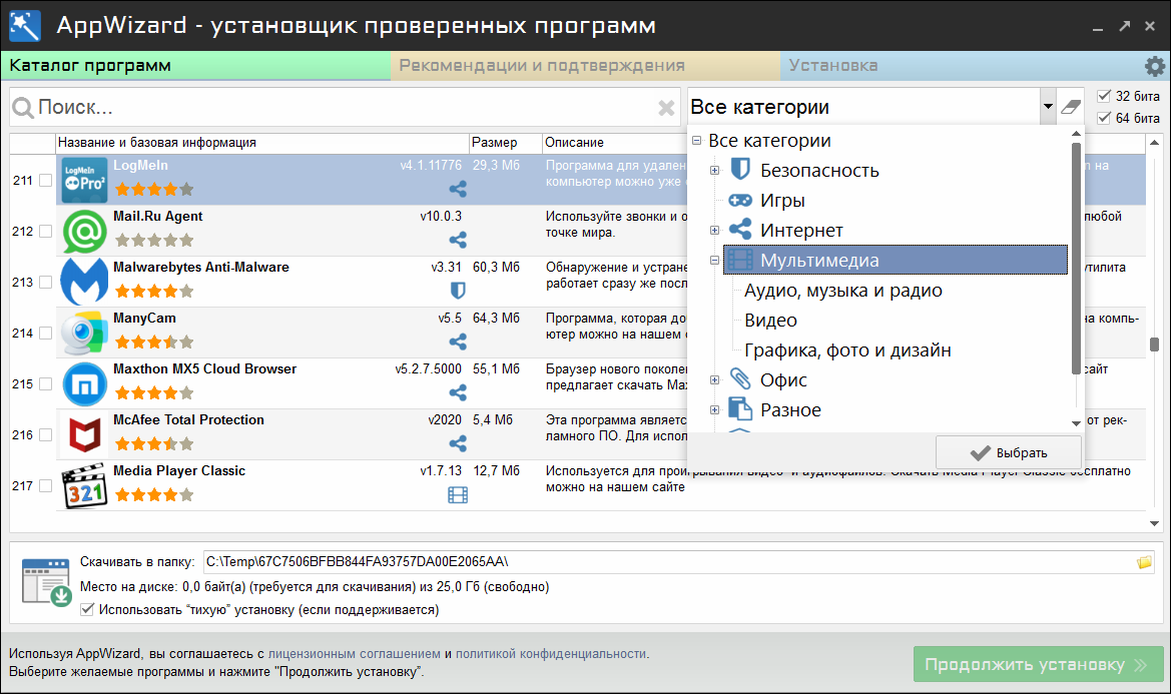Collapse the Все категории tree root

(697, 140)
